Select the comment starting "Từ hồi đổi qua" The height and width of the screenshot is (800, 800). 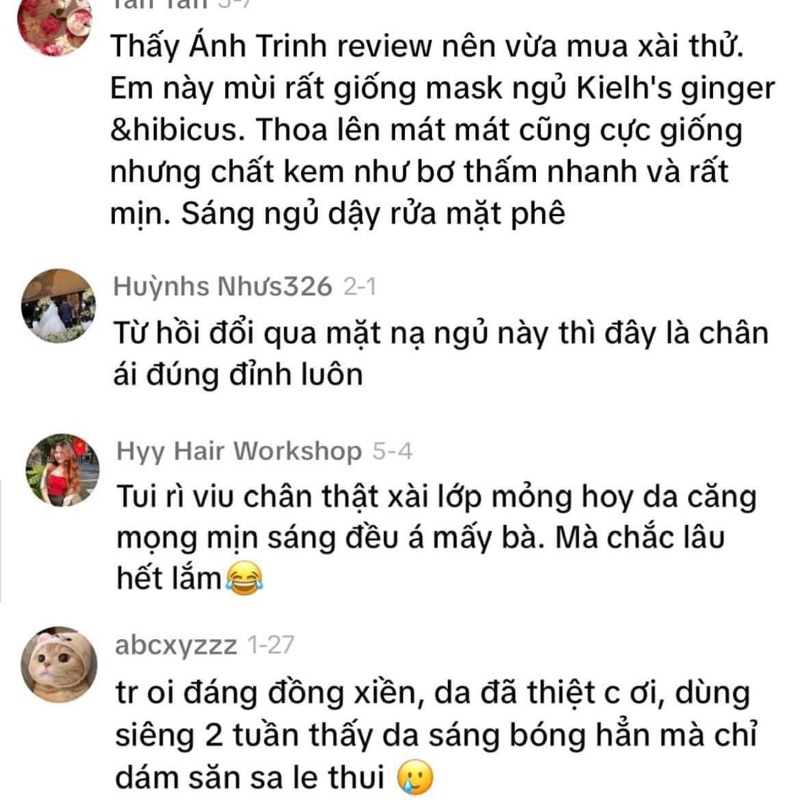[441, 354]
